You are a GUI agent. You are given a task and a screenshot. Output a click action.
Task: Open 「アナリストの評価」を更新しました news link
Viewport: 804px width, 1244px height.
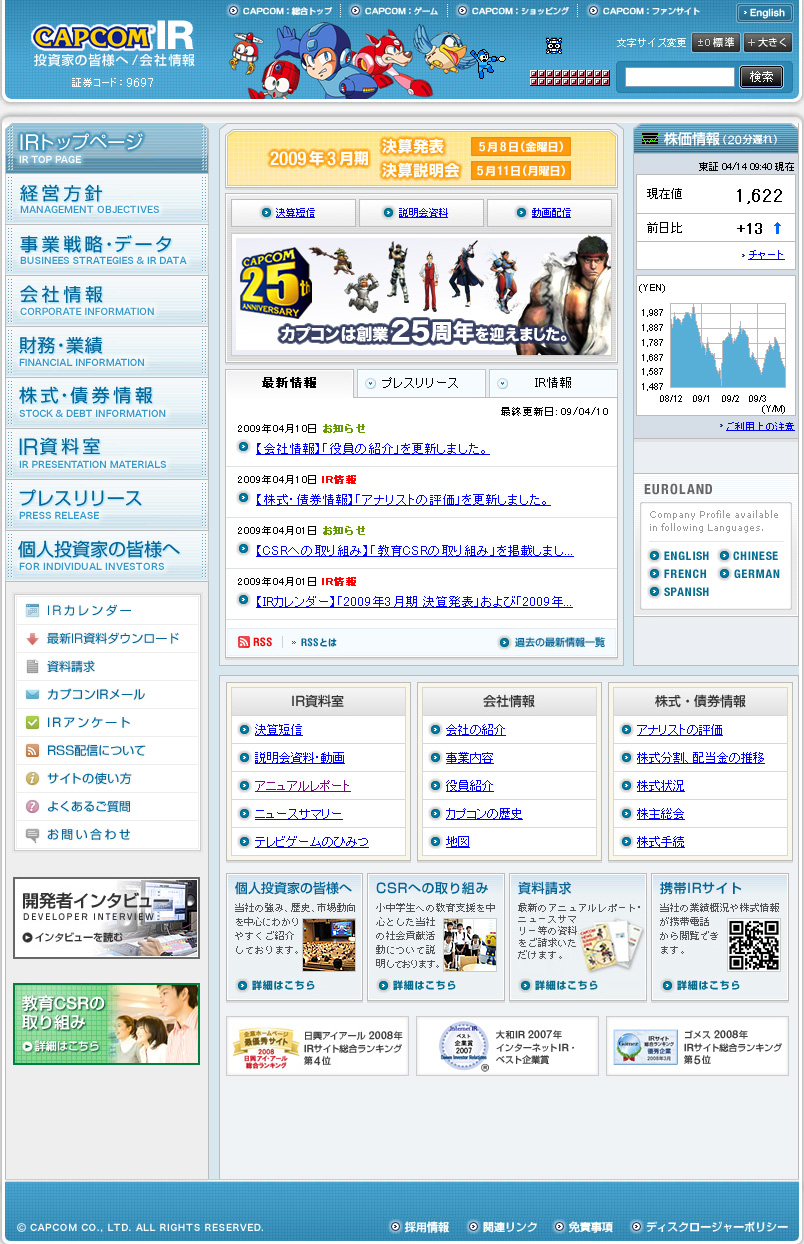[x=402, y=500]
